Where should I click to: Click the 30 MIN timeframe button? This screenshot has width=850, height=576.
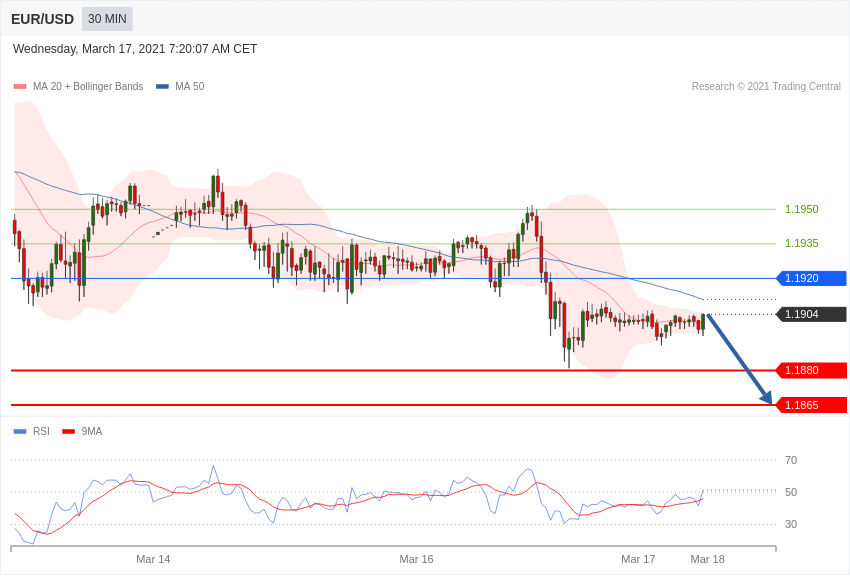point(107,19)
